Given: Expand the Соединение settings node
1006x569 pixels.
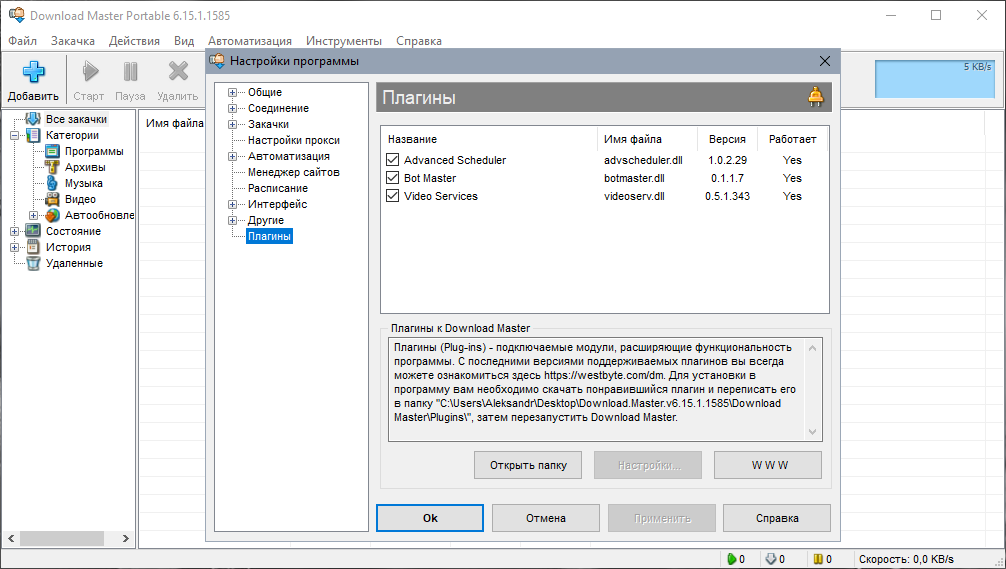Looking at the screenshot, I should click(232, 108).
